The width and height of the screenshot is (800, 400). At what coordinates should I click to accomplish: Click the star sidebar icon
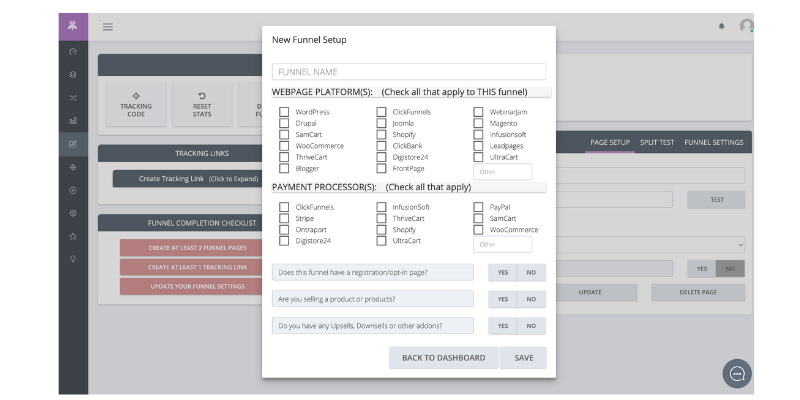(73, 236)
